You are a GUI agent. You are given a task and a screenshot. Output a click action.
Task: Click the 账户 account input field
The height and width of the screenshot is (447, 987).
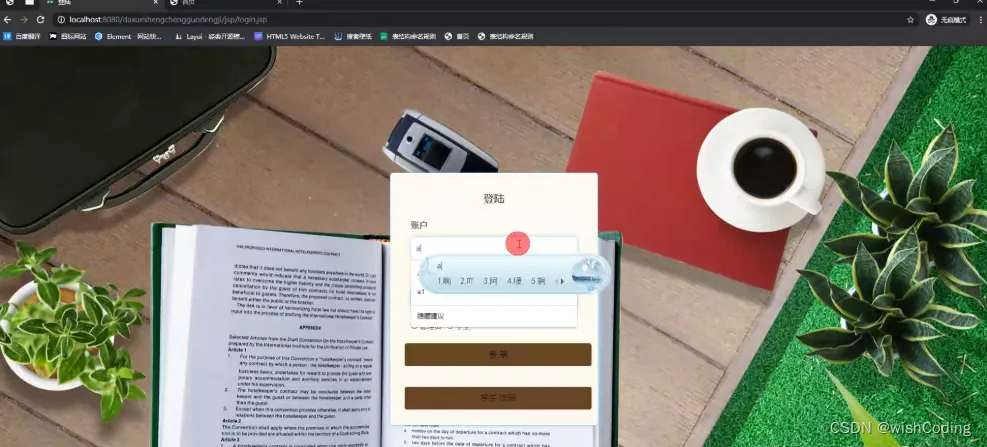(494, 248)
